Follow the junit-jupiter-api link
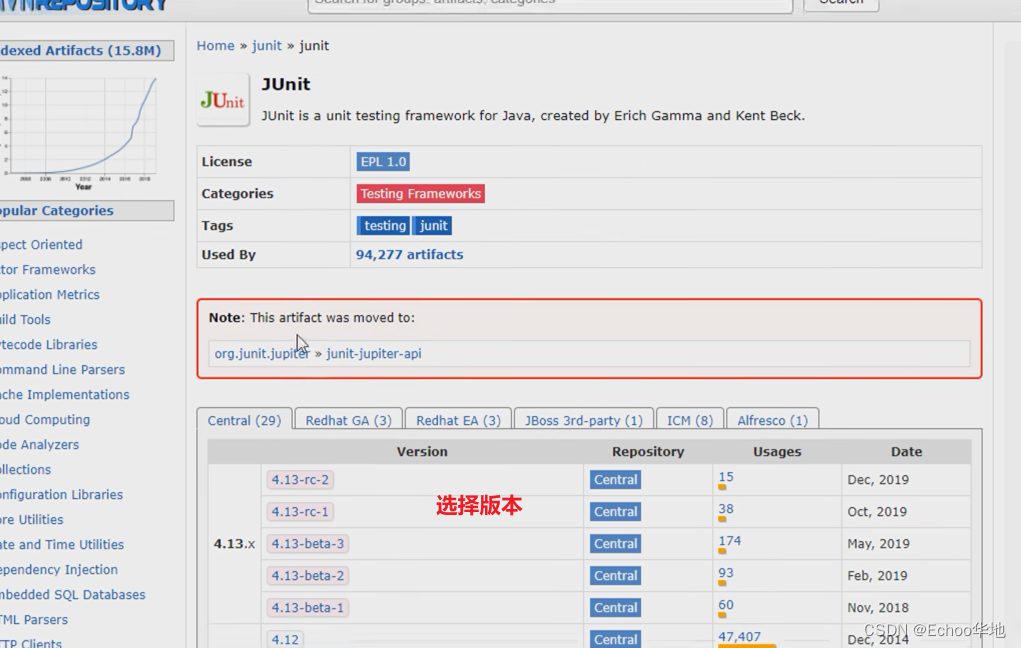Image resolution: width=1021 pixels, height=648 pixels. click(374, 354)
